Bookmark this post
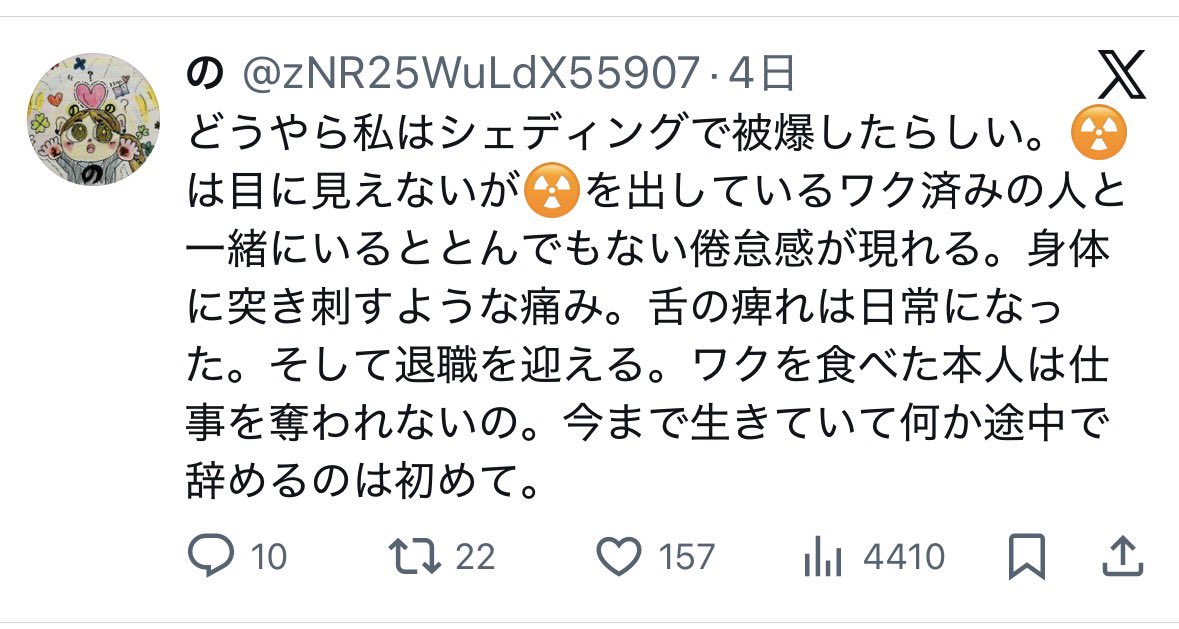The image size is (1179, 629). (x=1027, y=557)
